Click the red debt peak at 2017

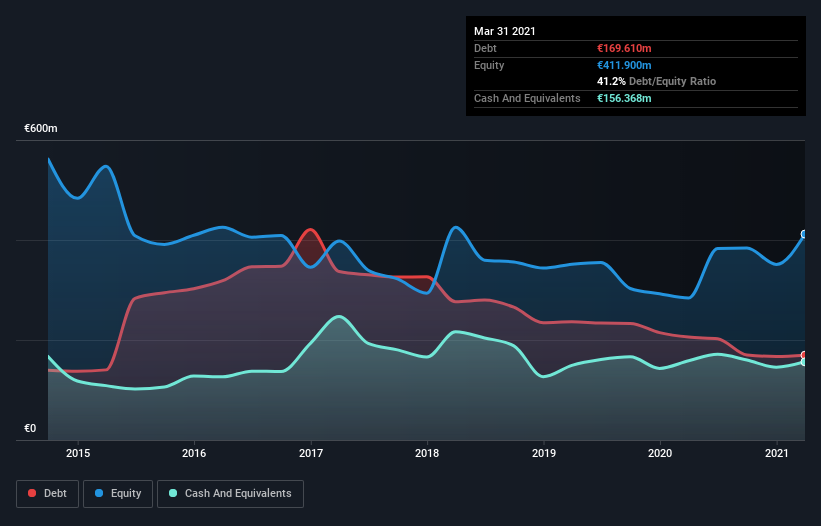[x=311, y=230]
